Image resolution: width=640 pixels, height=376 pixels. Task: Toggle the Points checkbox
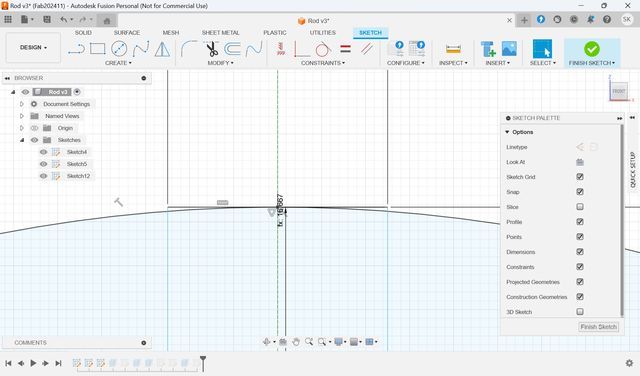pyautogui.click(x=580, y=237)
